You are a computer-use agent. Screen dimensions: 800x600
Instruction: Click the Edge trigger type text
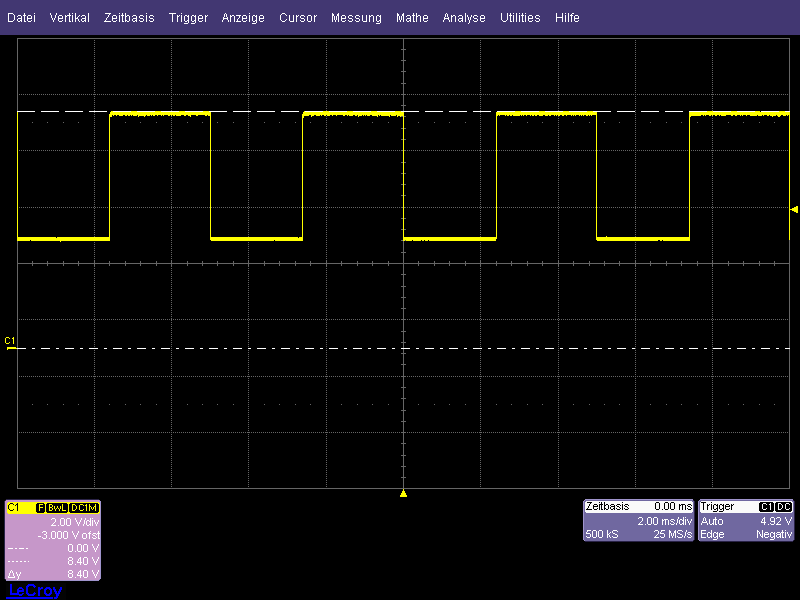coord(712,534)
